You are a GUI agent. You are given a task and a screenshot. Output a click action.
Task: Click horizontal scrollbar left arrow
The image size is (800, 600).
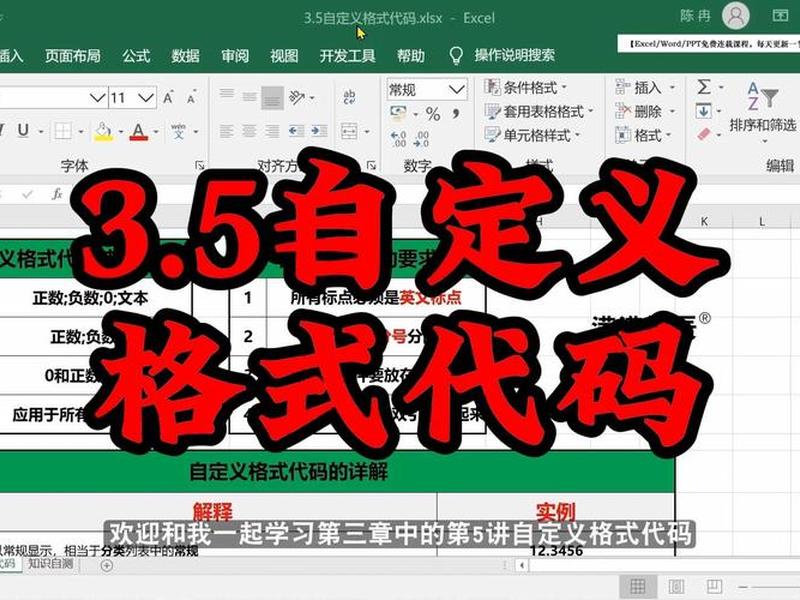click(x=521, y=565)
